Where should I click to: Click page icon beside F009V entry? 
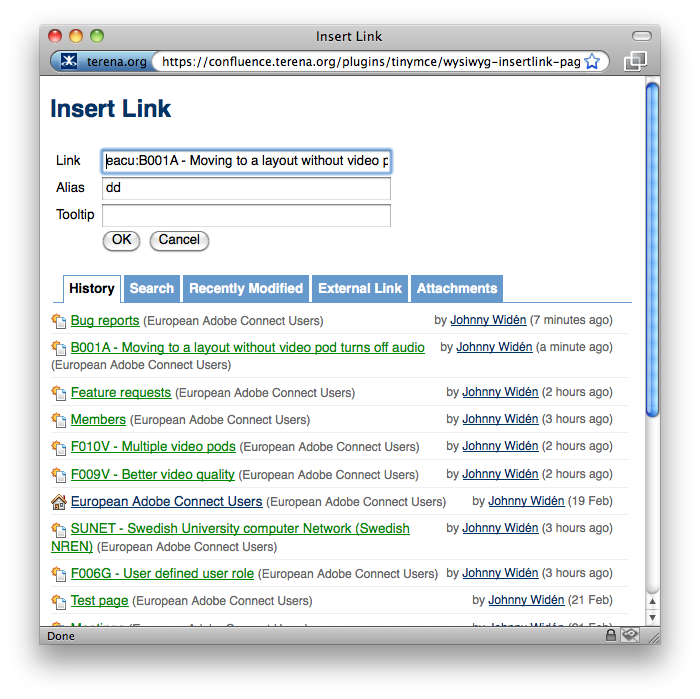(x=58, y=474)
